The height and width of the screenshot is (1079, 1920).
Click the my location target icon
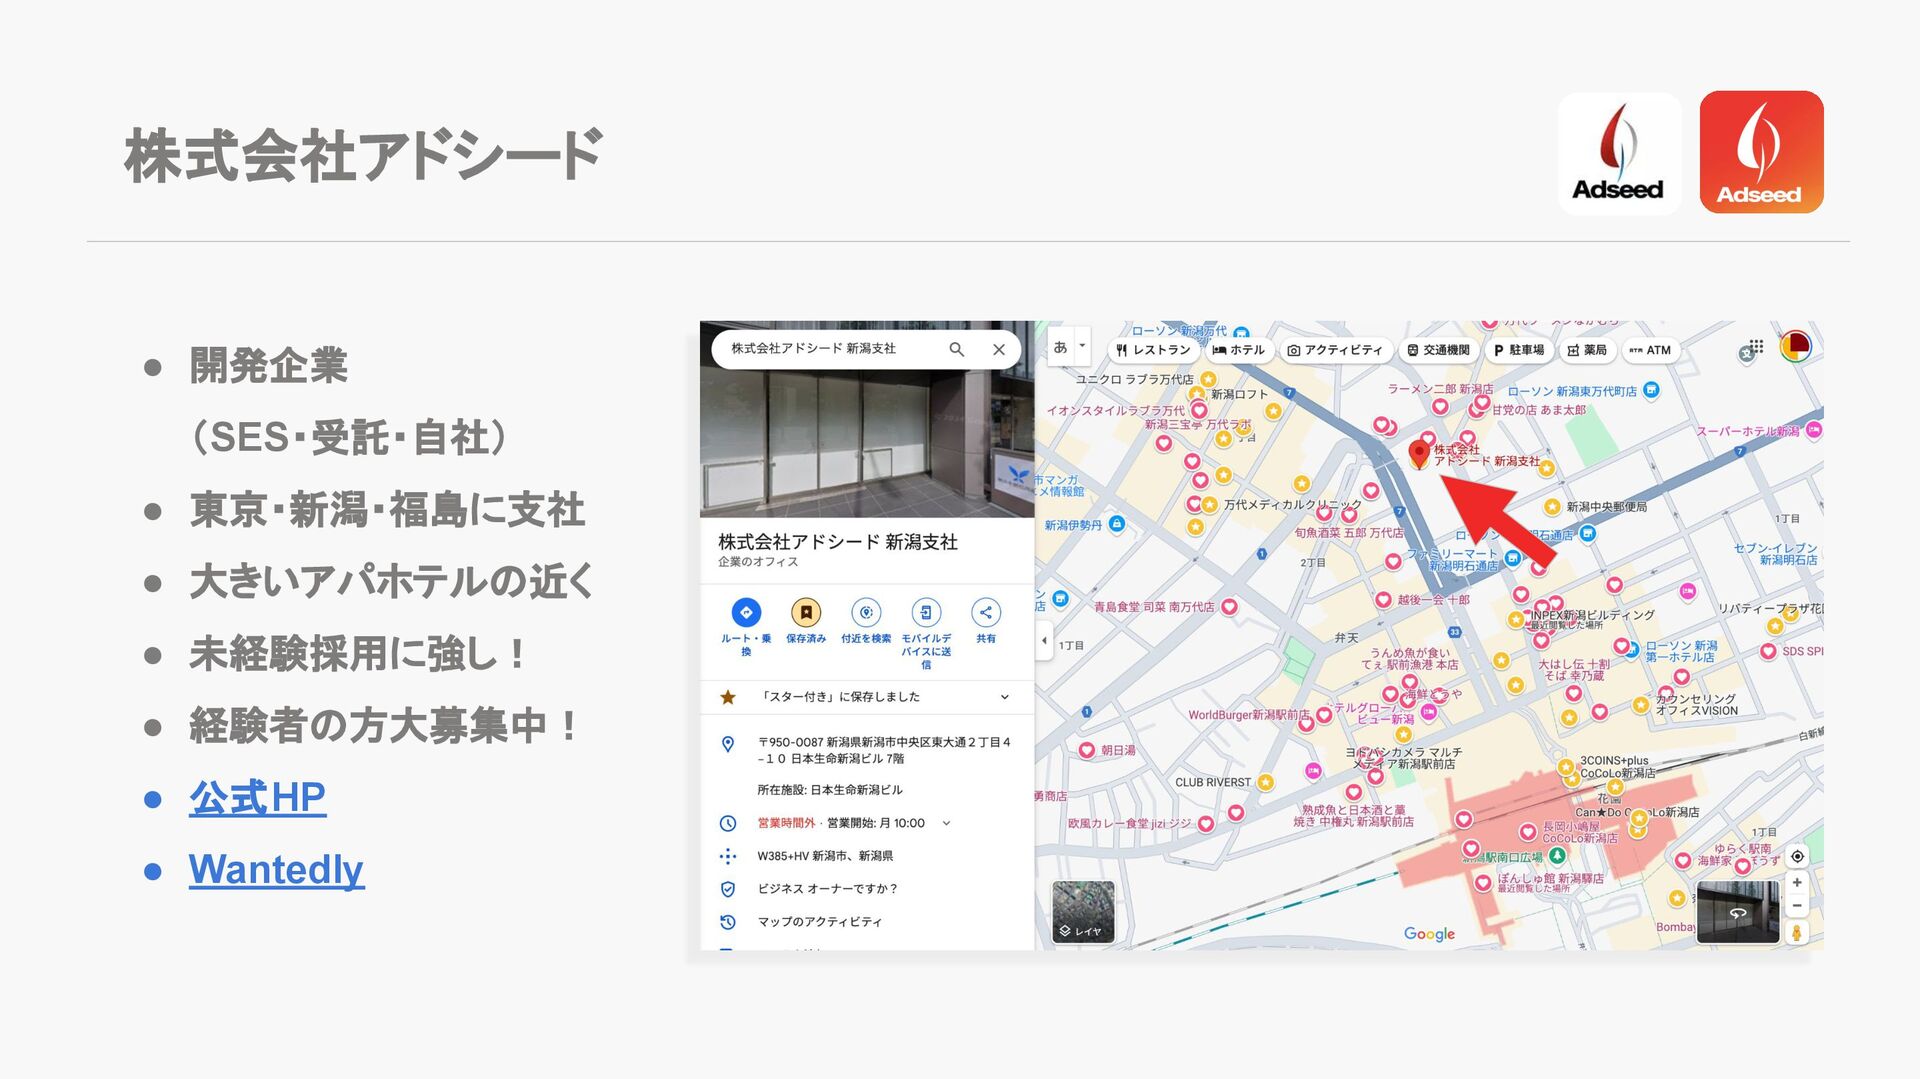pyautogui.click(x=1797, y=856)
